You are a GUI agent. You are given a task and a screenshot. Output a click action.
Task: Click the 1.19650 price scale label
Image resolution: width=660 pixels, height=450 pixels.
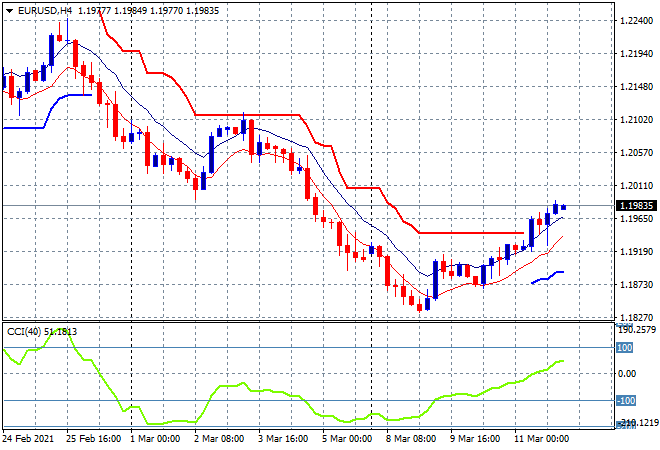click(x=637, y=219)
